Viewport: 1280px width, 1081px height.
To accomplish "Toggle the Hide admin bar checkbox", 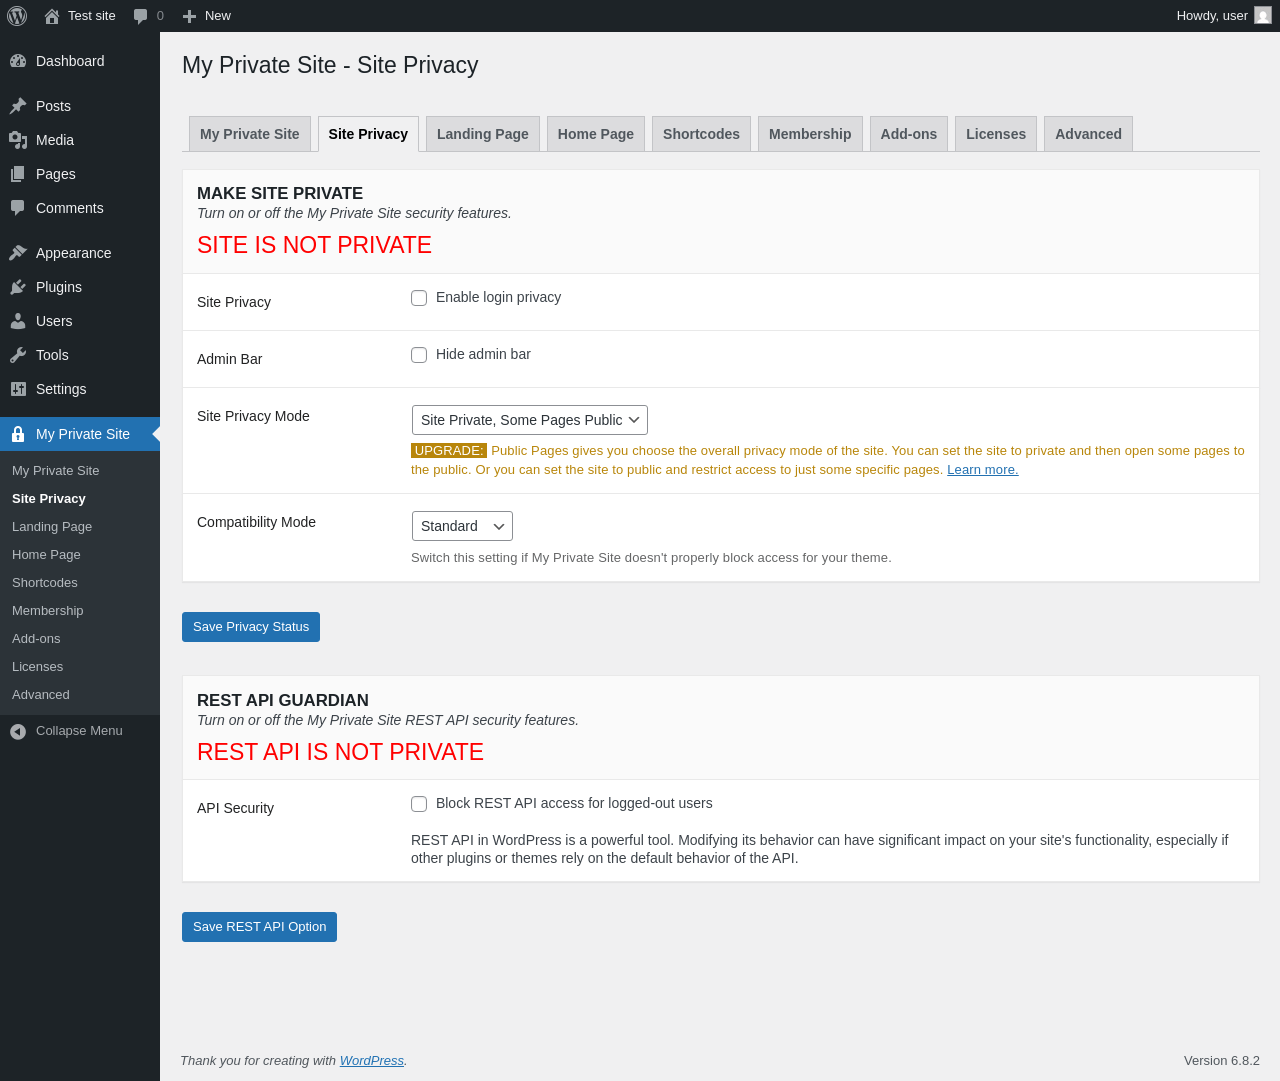I will pos(419,355).
